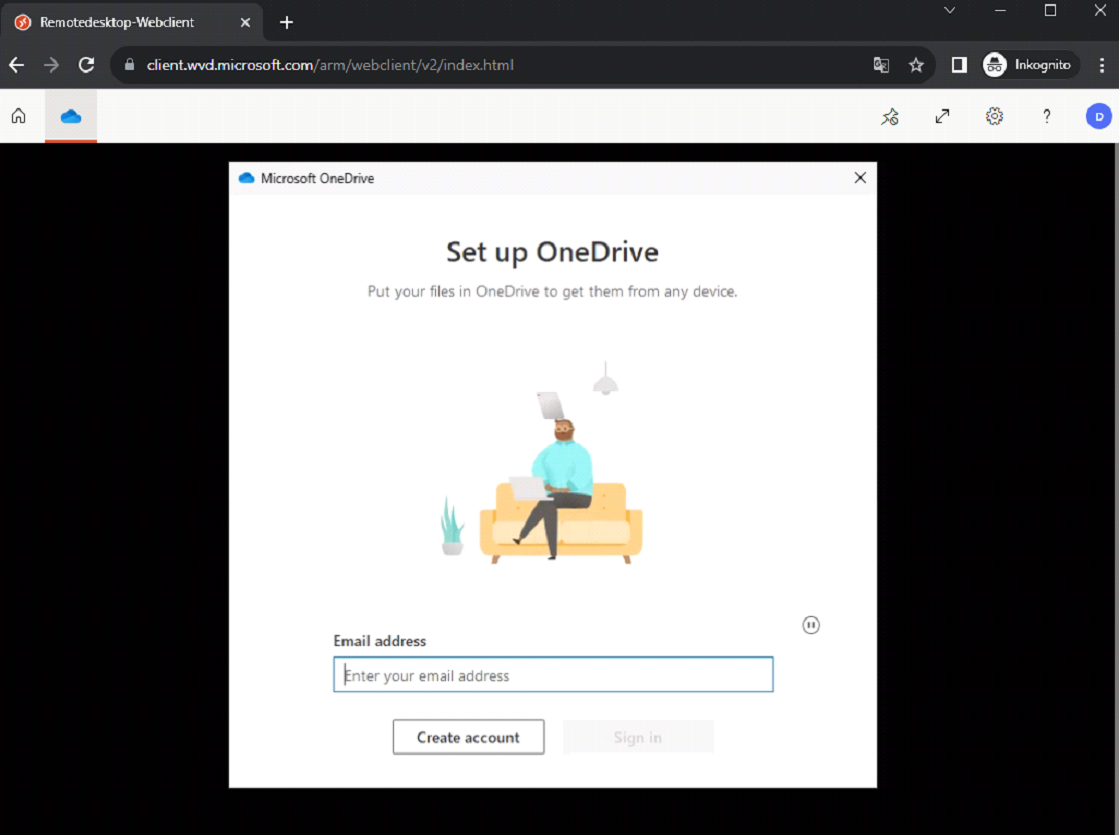Open the tab search dropdown arrow
This screenshot has width=1119, height=835.
(x=949, y=10)
